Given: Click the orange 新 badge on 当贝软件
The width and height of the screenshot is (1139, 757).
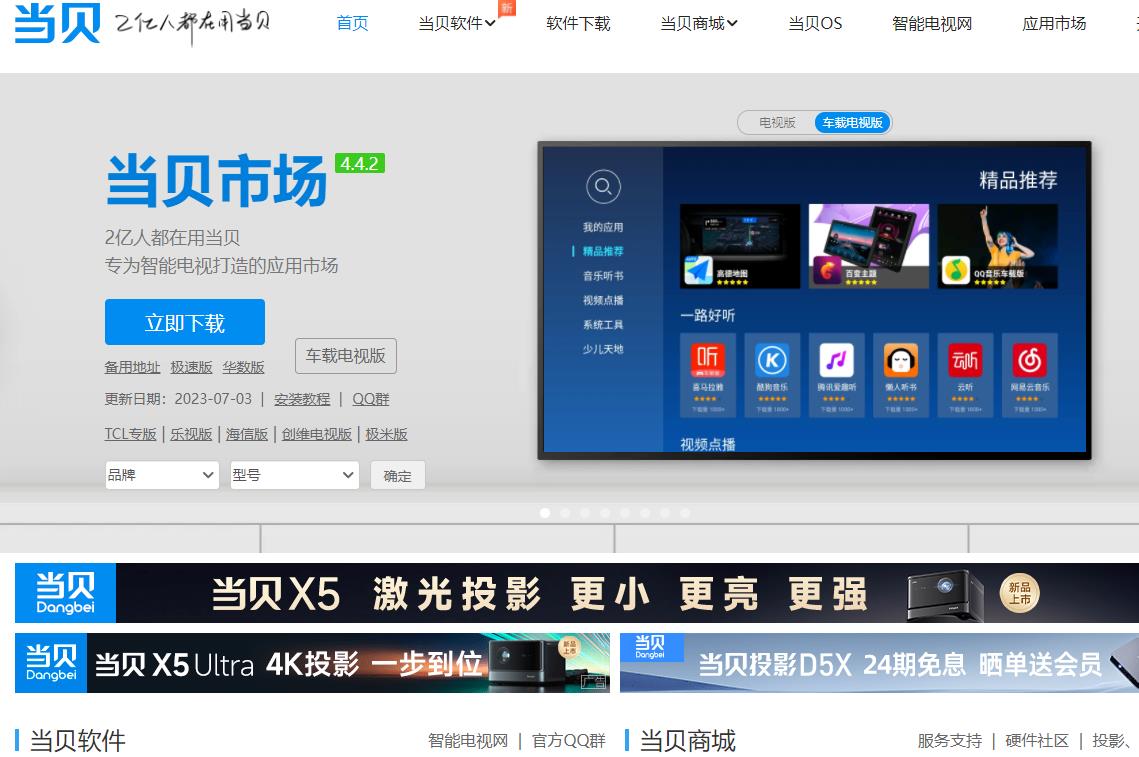Looking at the screenshot, I should pos(507,7).
